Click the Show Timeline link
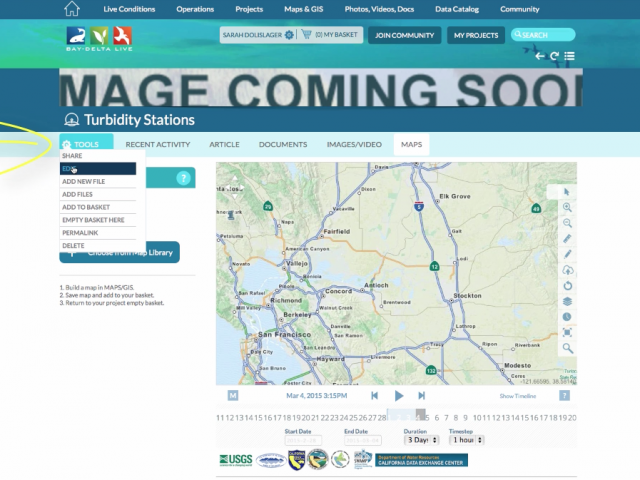This screenshot has height=480, width=640. pos(518,396)
